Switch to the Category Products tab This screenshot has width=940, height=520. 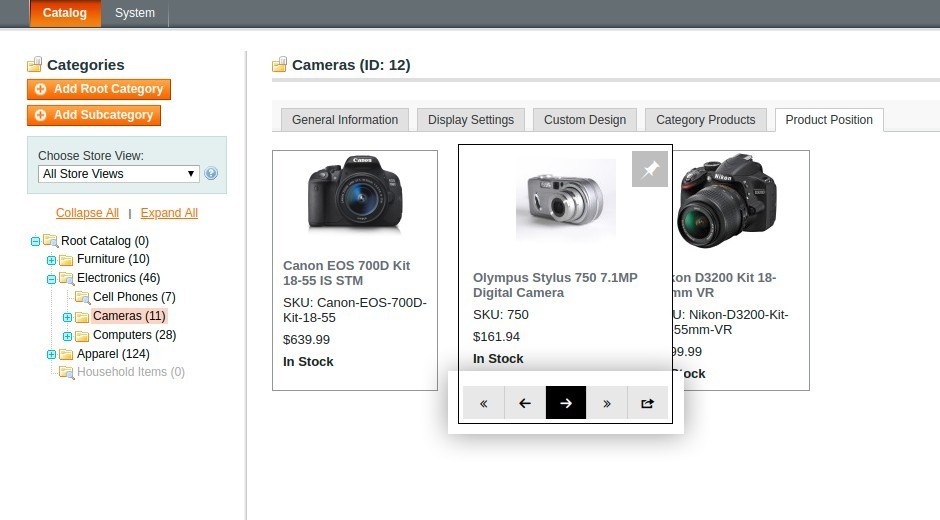click(706, 120)
